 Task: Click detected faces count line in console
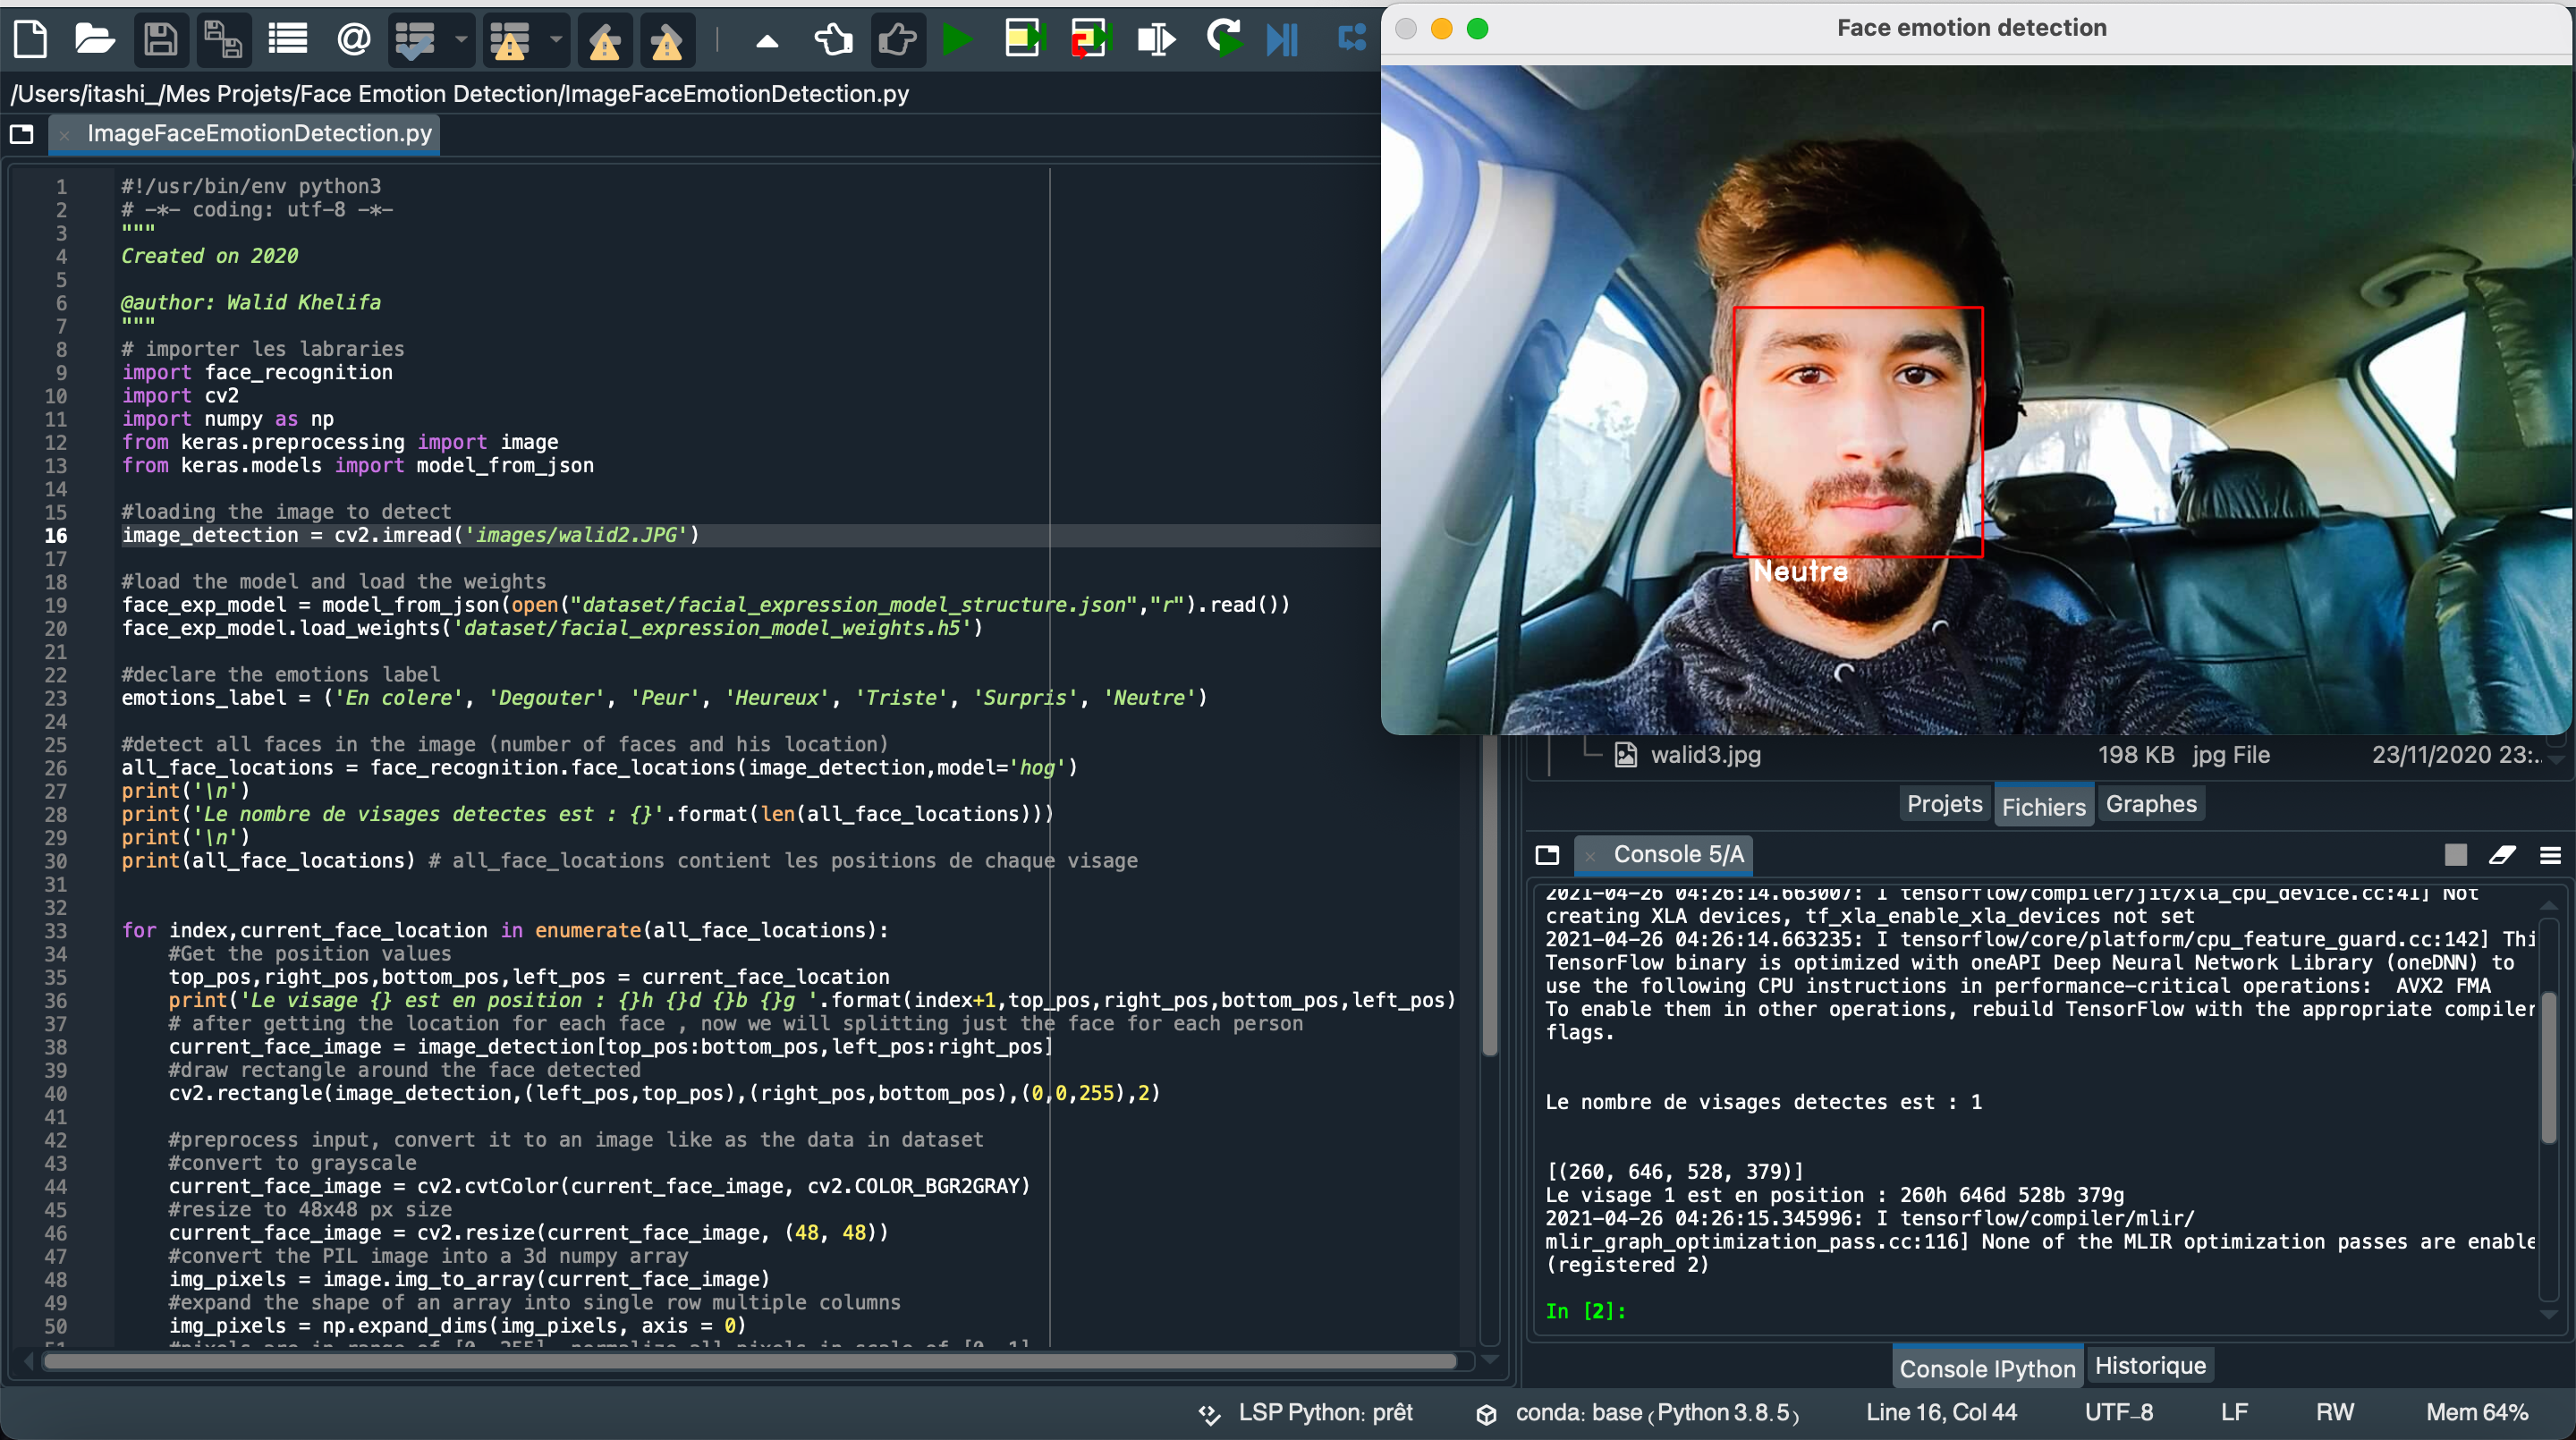click(1763, 1102)
